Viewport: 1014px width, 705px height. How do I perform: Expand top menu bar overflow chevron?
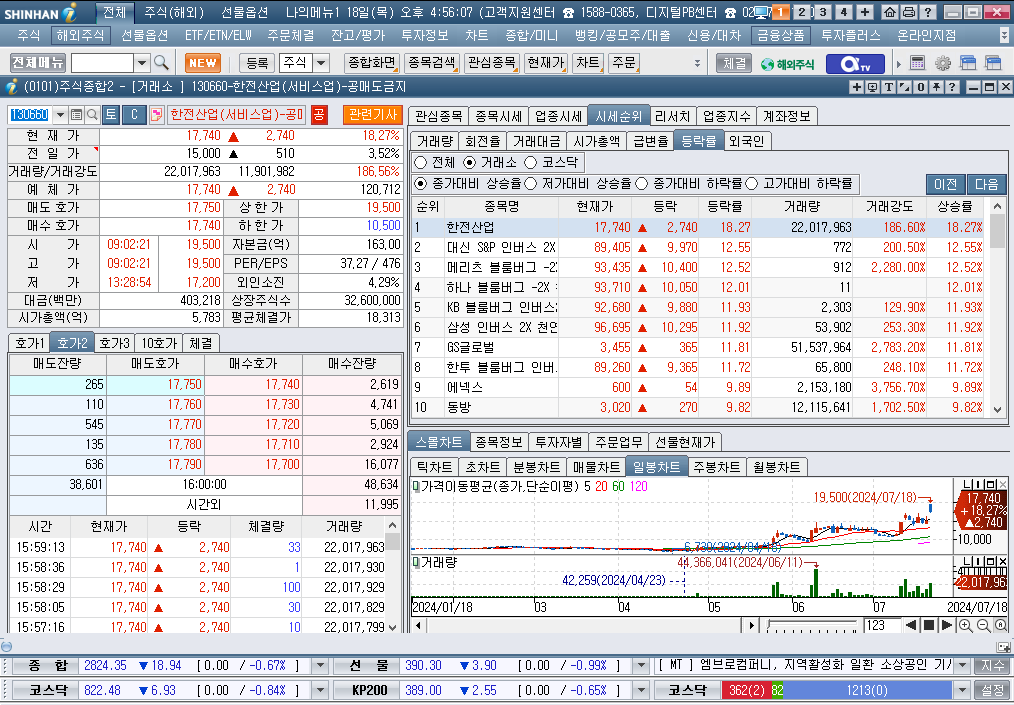tap(1004, 35)
